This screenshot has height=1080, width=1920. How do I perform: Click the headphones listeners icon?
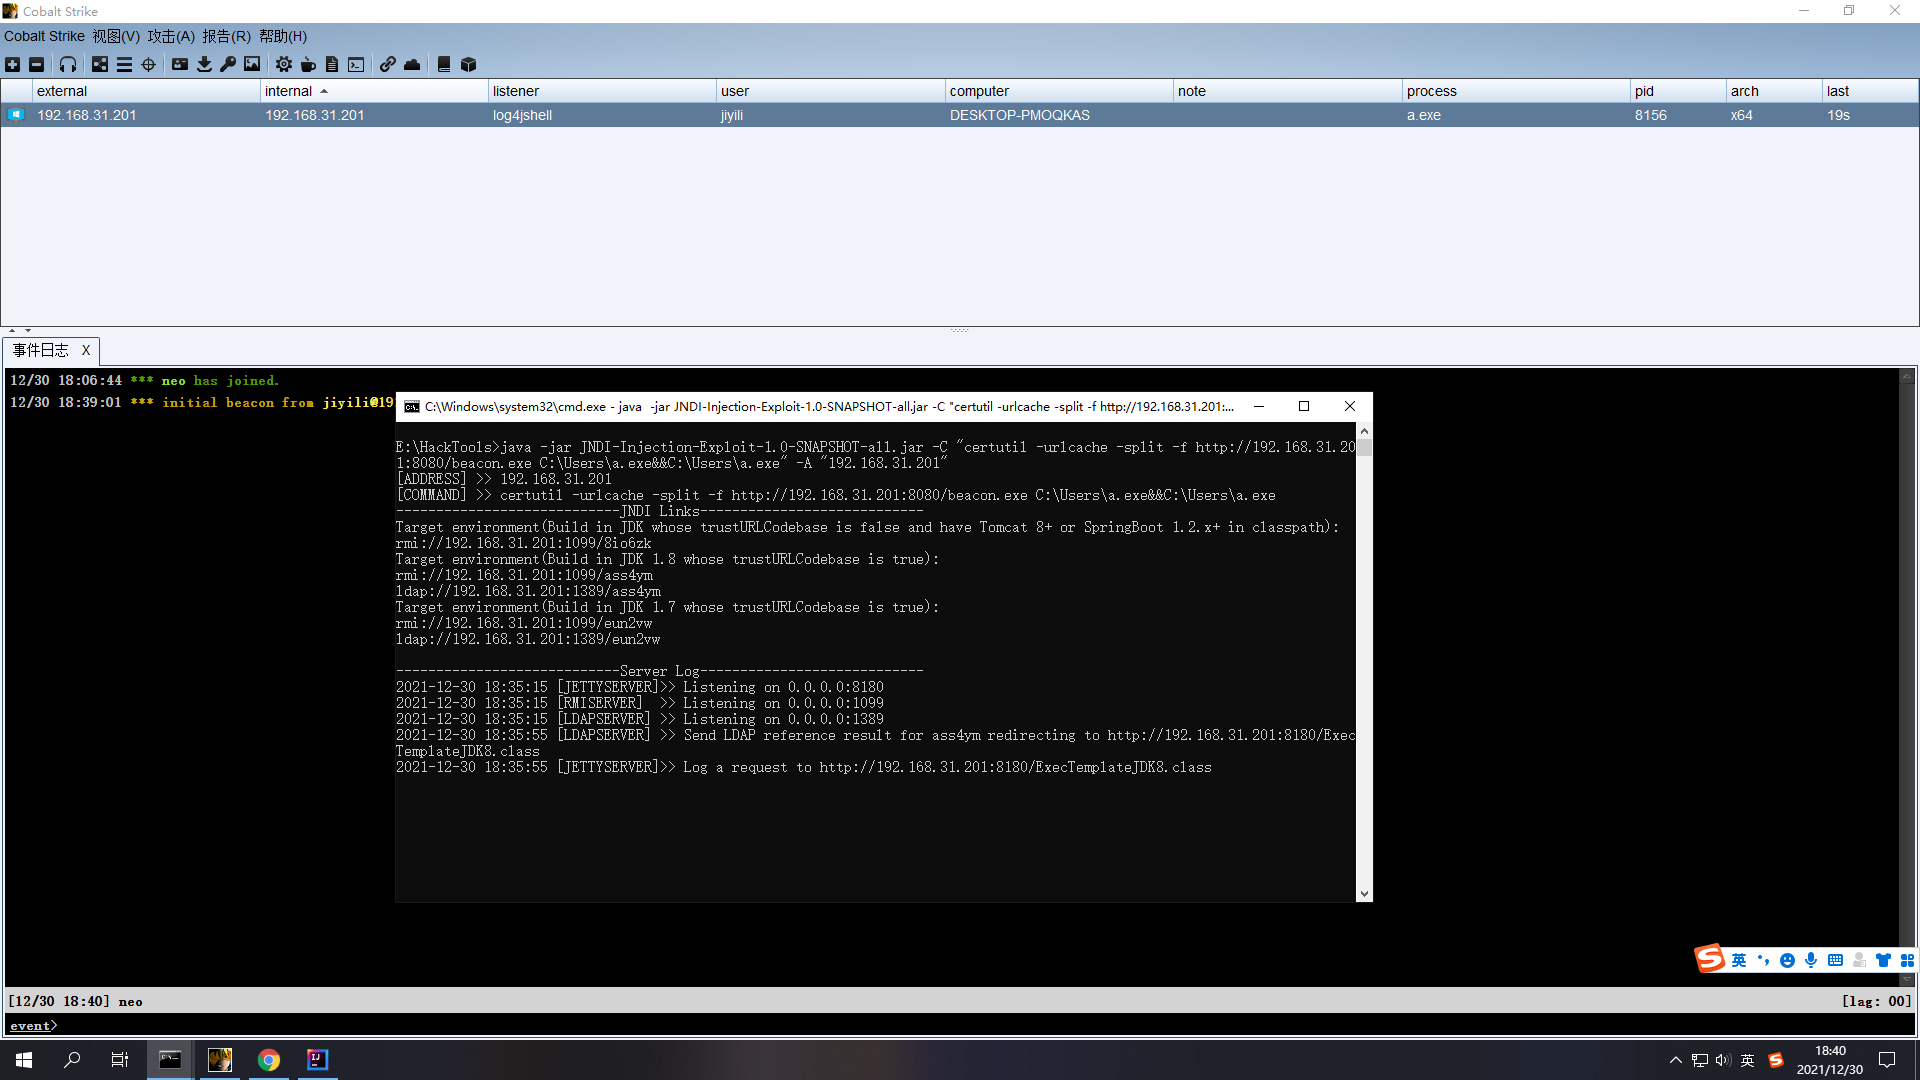[68, 64]
